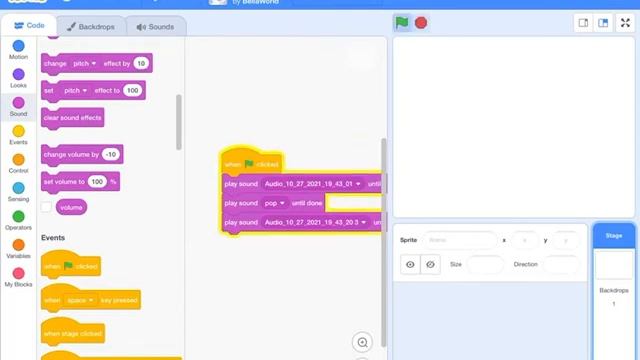
Task: Click the sprite Direction field
Action: click(561, 264)
